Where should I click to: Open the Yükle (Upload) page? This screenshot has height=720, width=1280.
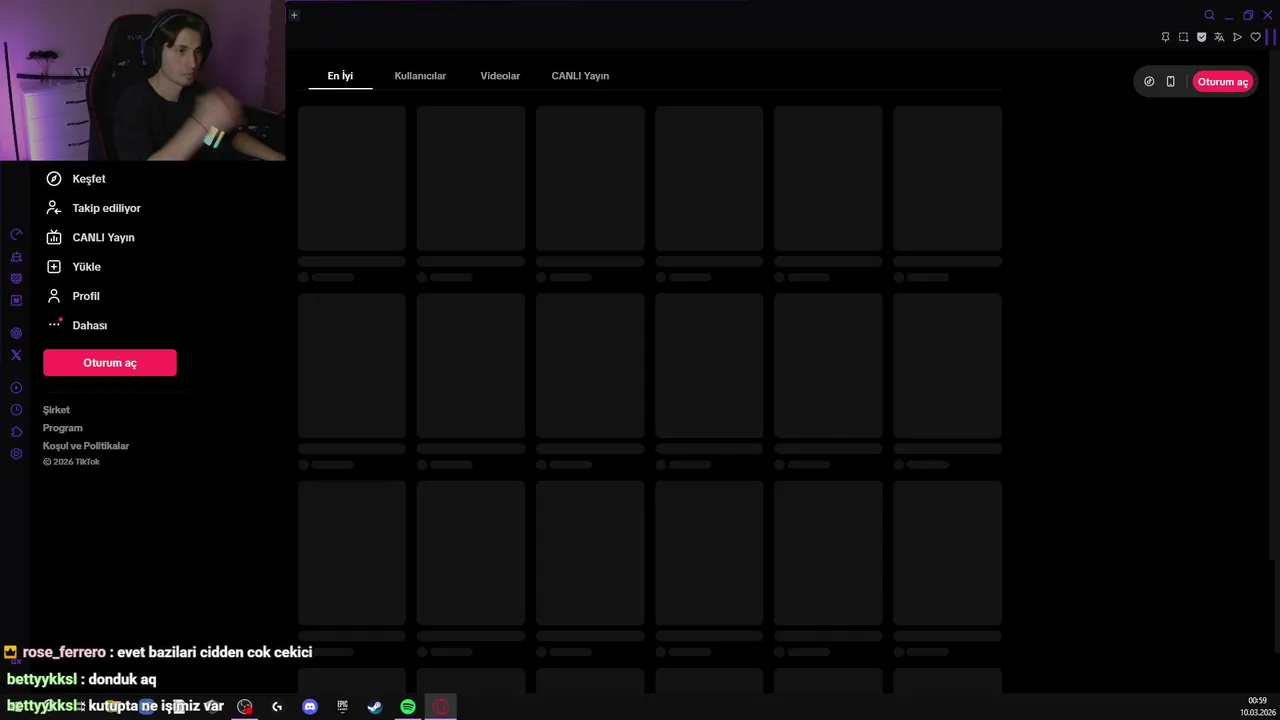coord(74,267)
